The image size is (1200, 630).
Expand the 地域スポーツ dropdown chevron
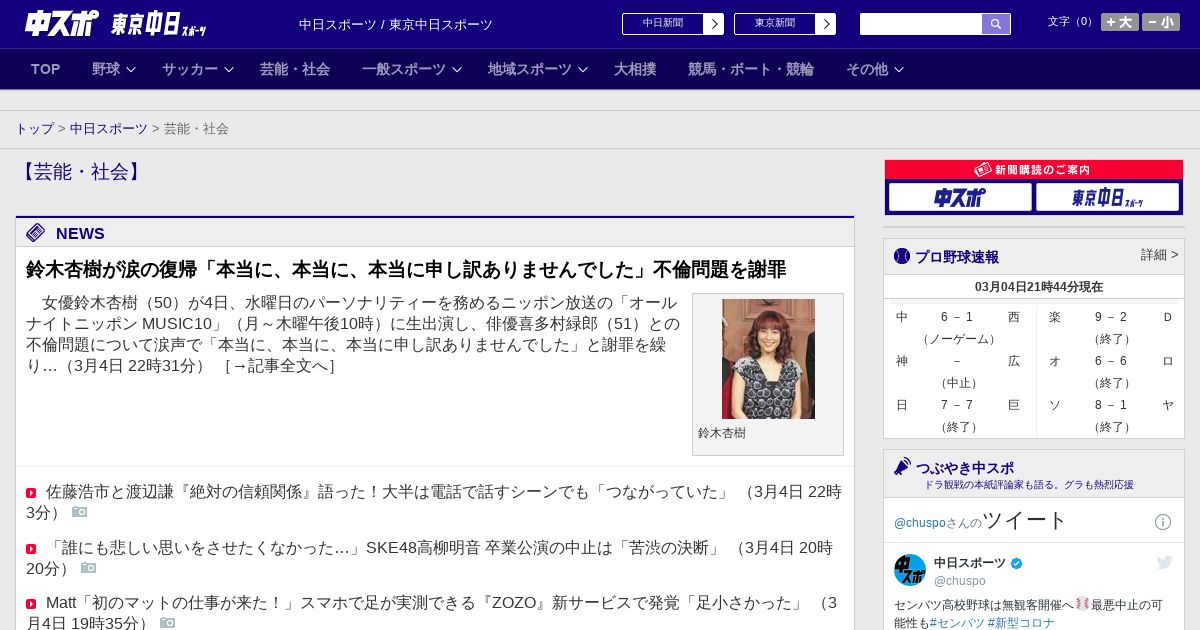(x=583, y=69)
